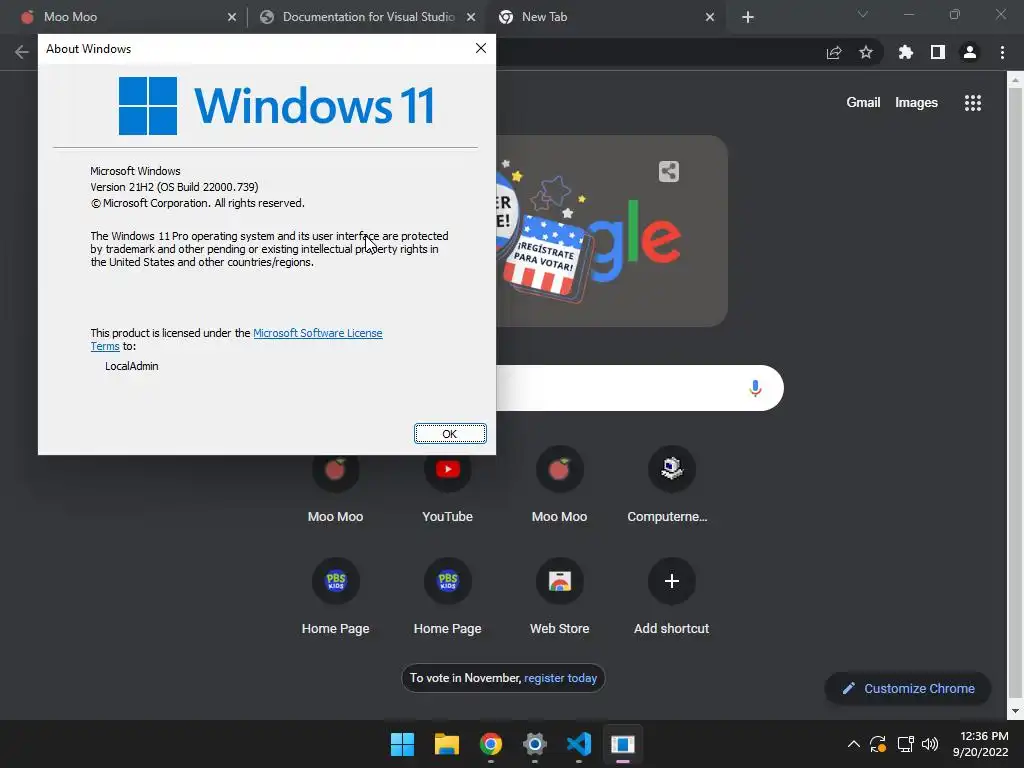Share the Google doodle via share icon
Image resolution: width=1024 pixels, height=768 pixels.
[x=669, y=172]
